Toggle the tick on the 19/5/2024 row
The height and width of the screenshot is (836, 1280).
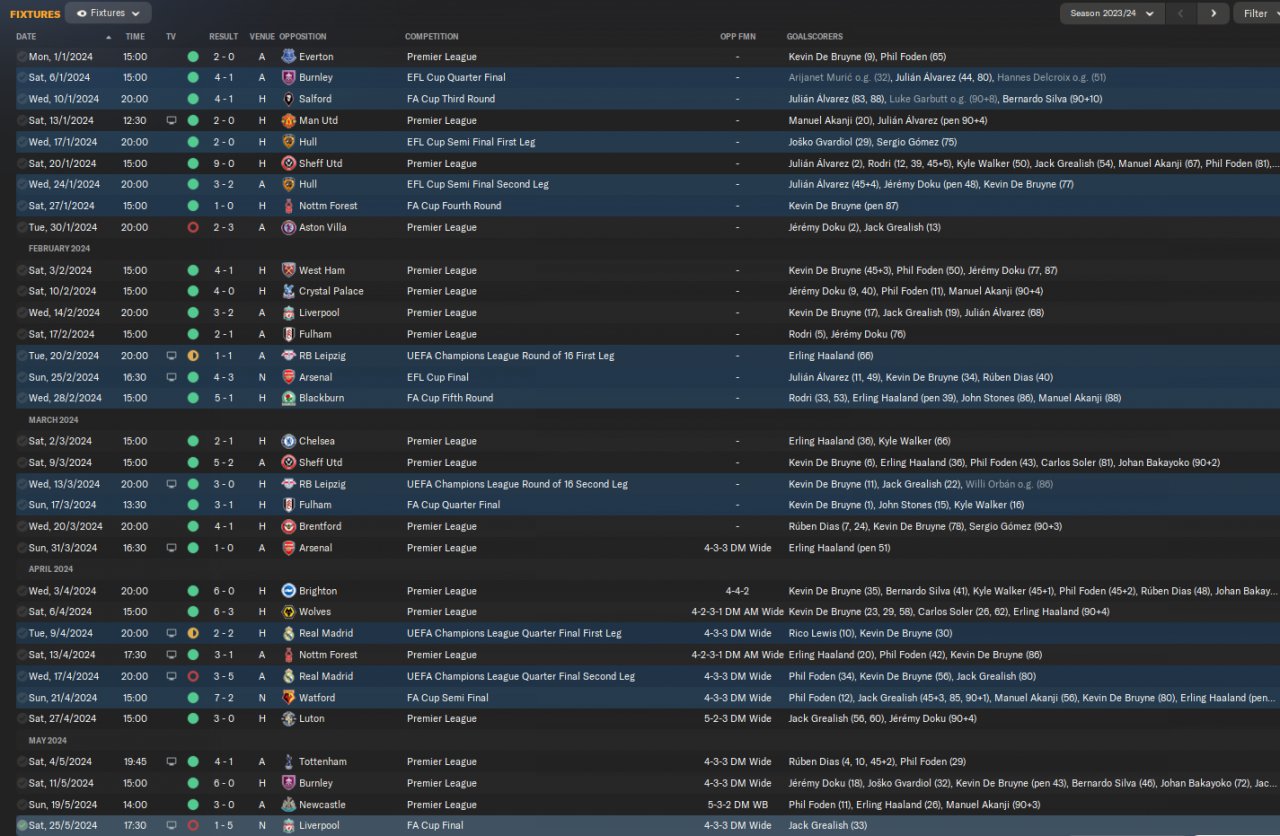coord(22,805)
